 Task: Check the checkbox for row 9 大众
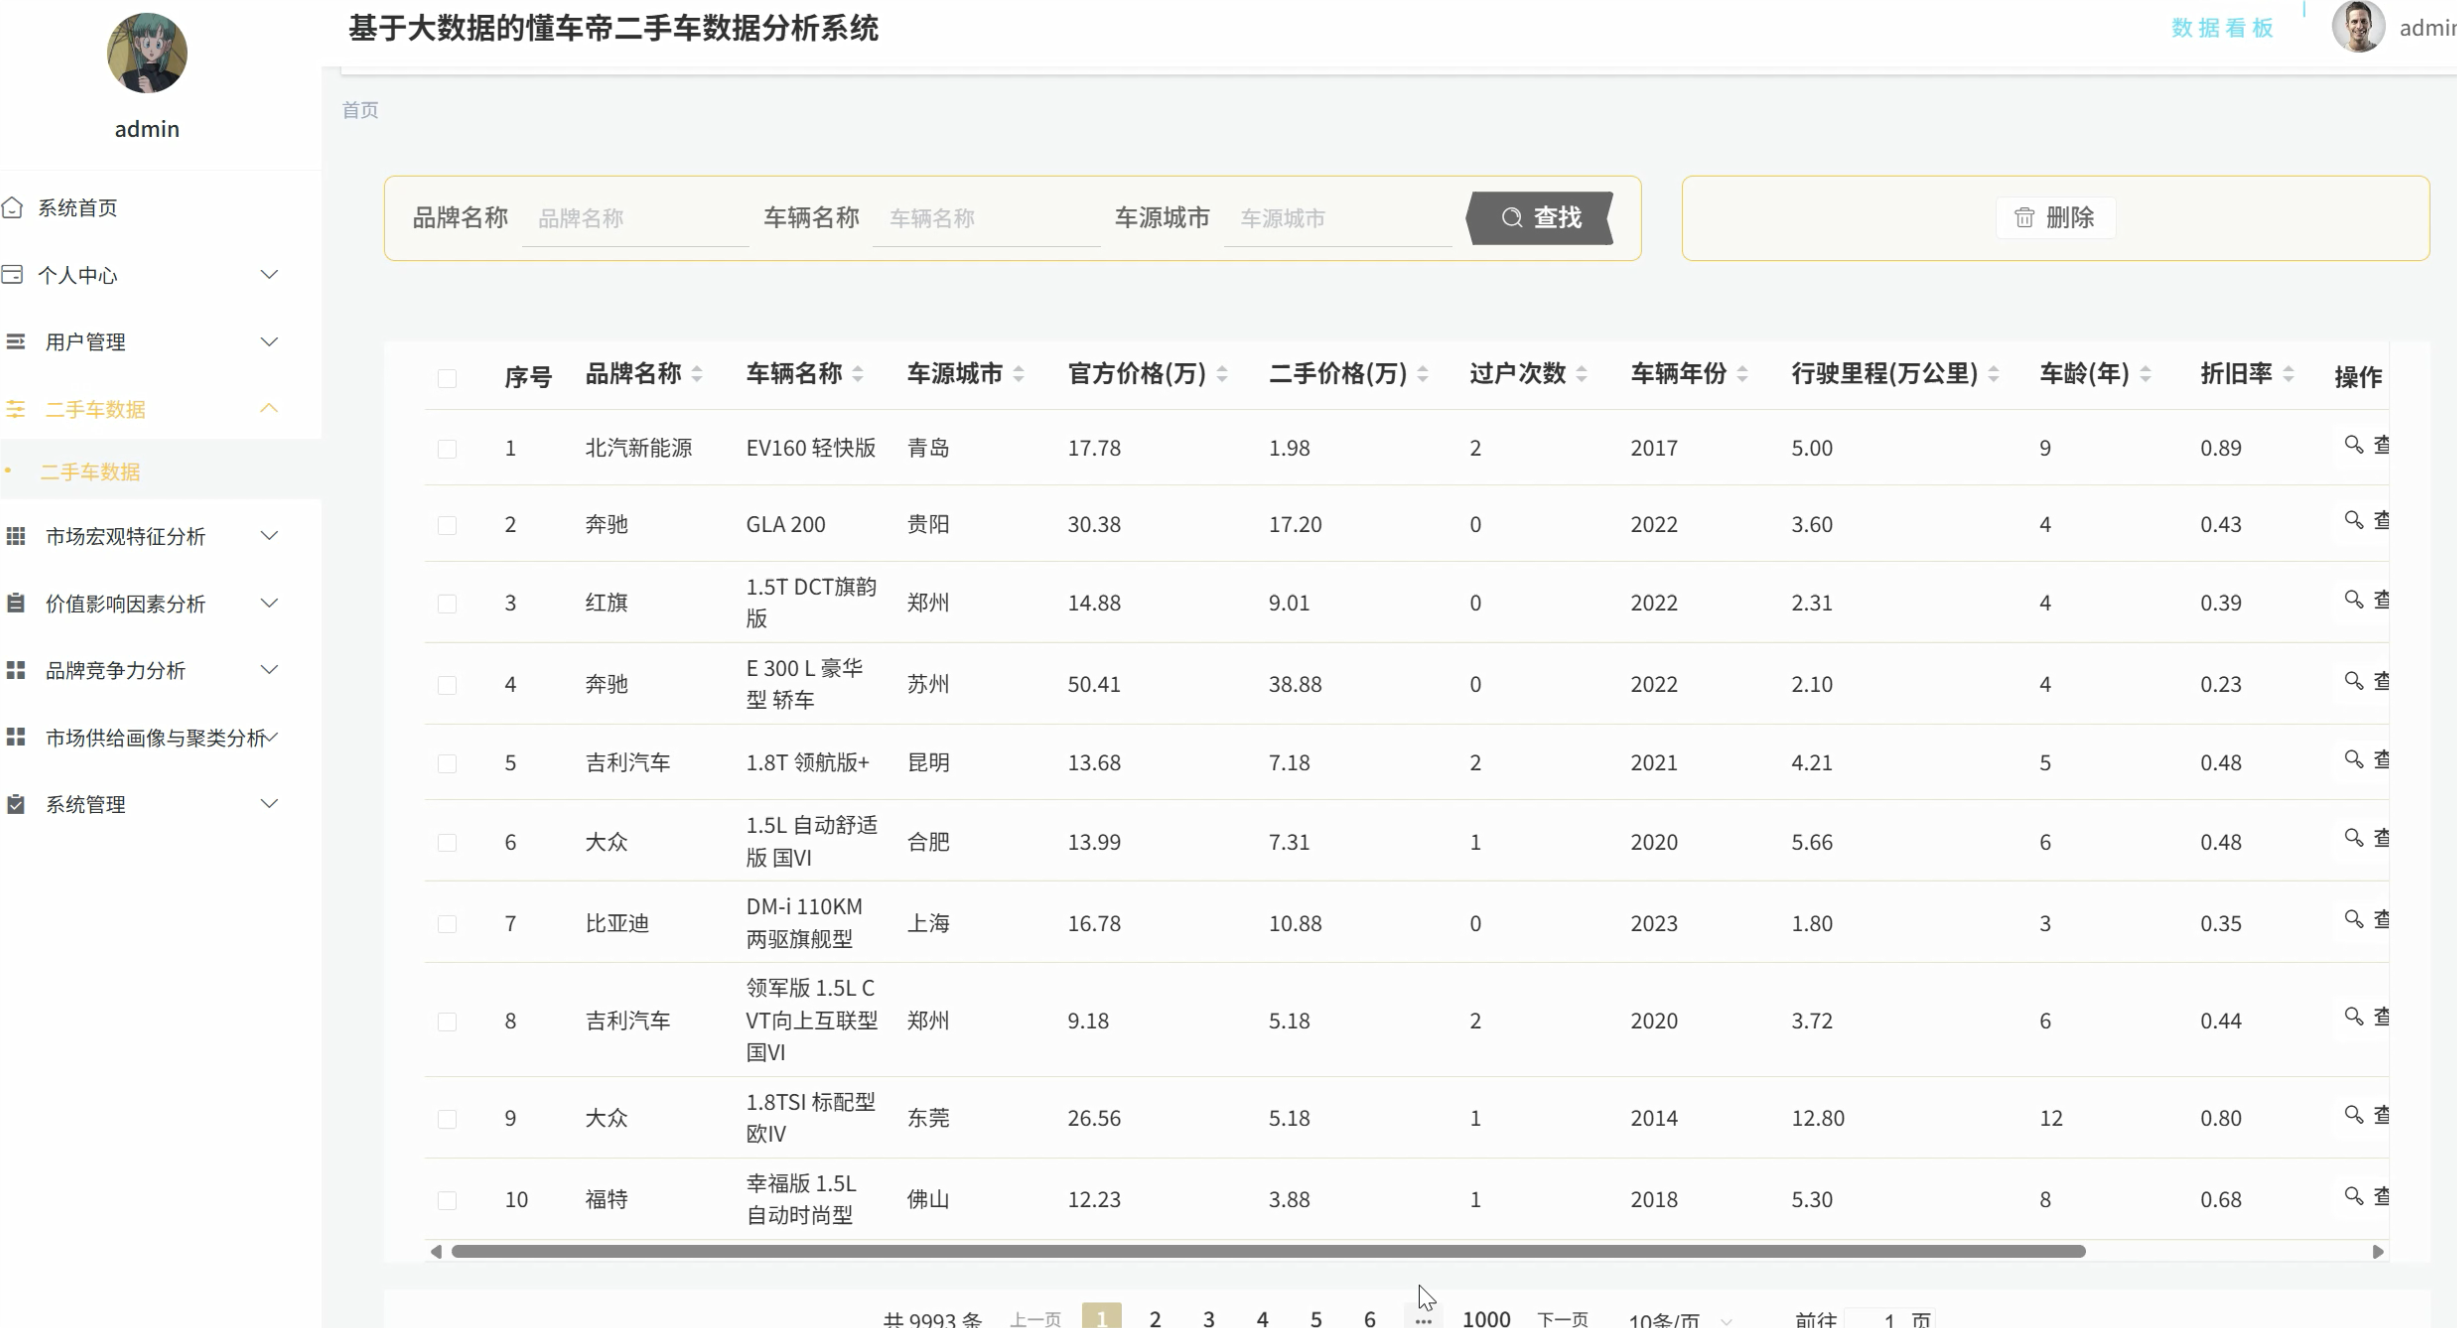pyautogui.click(x=447, y=1119)
